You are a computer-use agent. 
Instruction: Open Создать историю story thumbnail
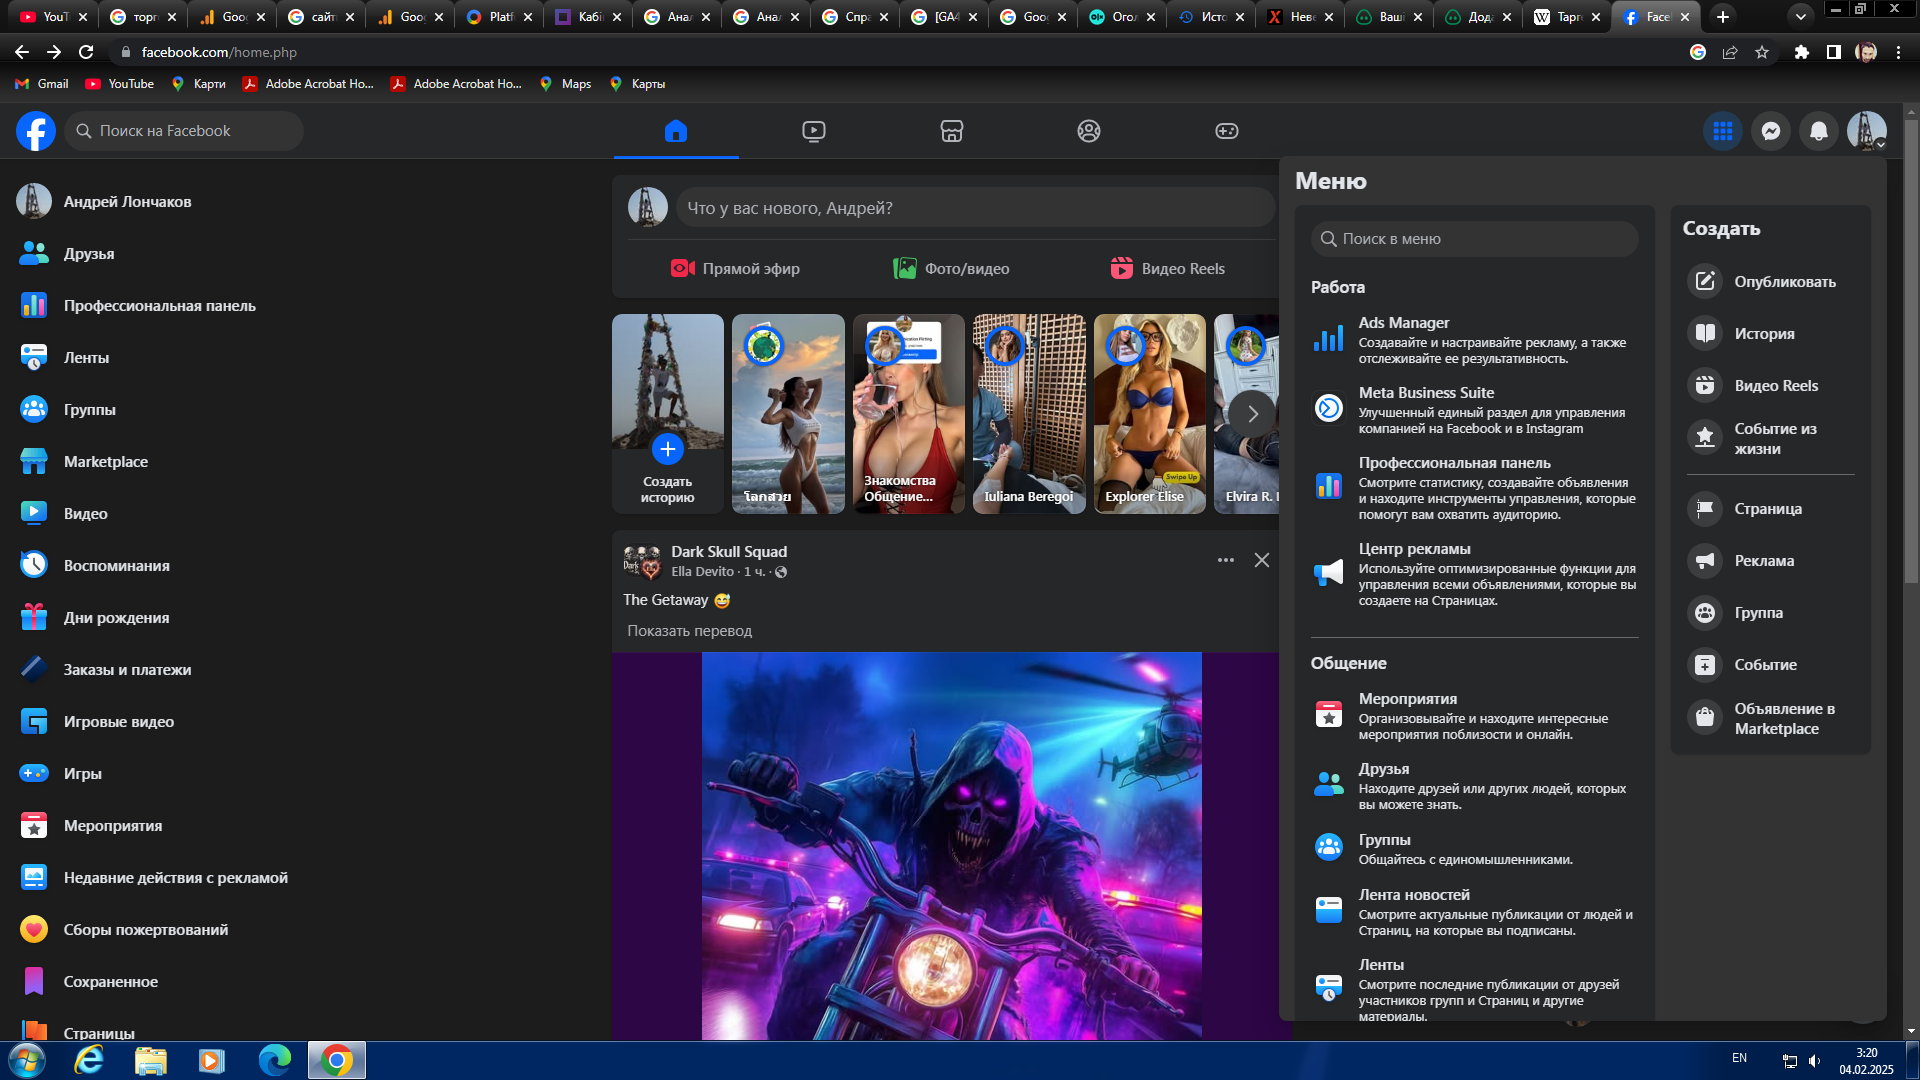[x=668, y=414]
